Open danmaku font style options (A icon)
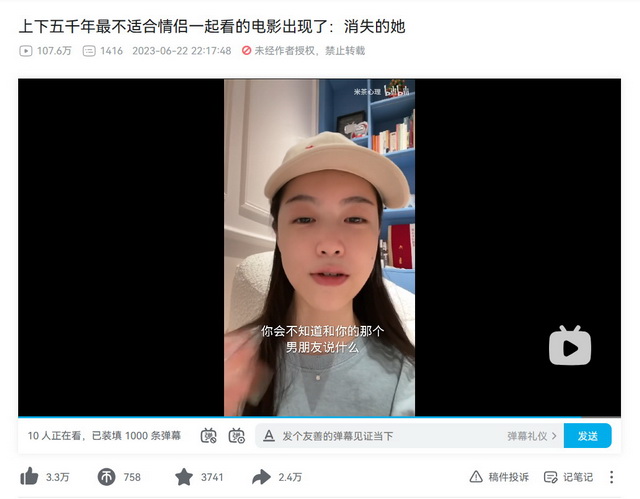The height and width of the screenshot is (499, 640). coord(269,436)
